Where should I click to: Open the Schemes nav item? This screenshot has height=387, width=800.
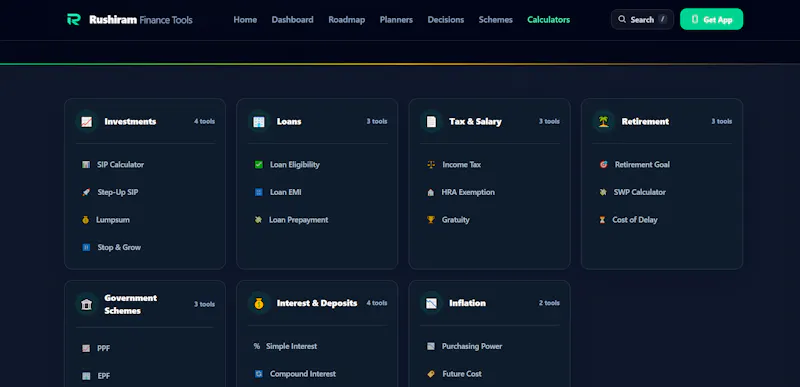tap(495, 19)
